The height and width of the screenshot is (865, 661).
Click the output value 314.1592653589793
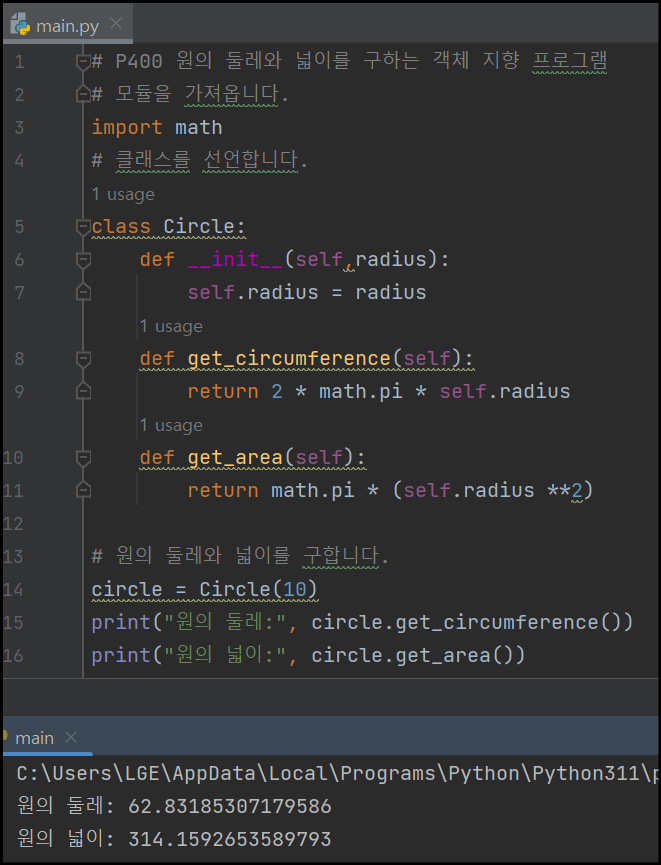[230, 839]
